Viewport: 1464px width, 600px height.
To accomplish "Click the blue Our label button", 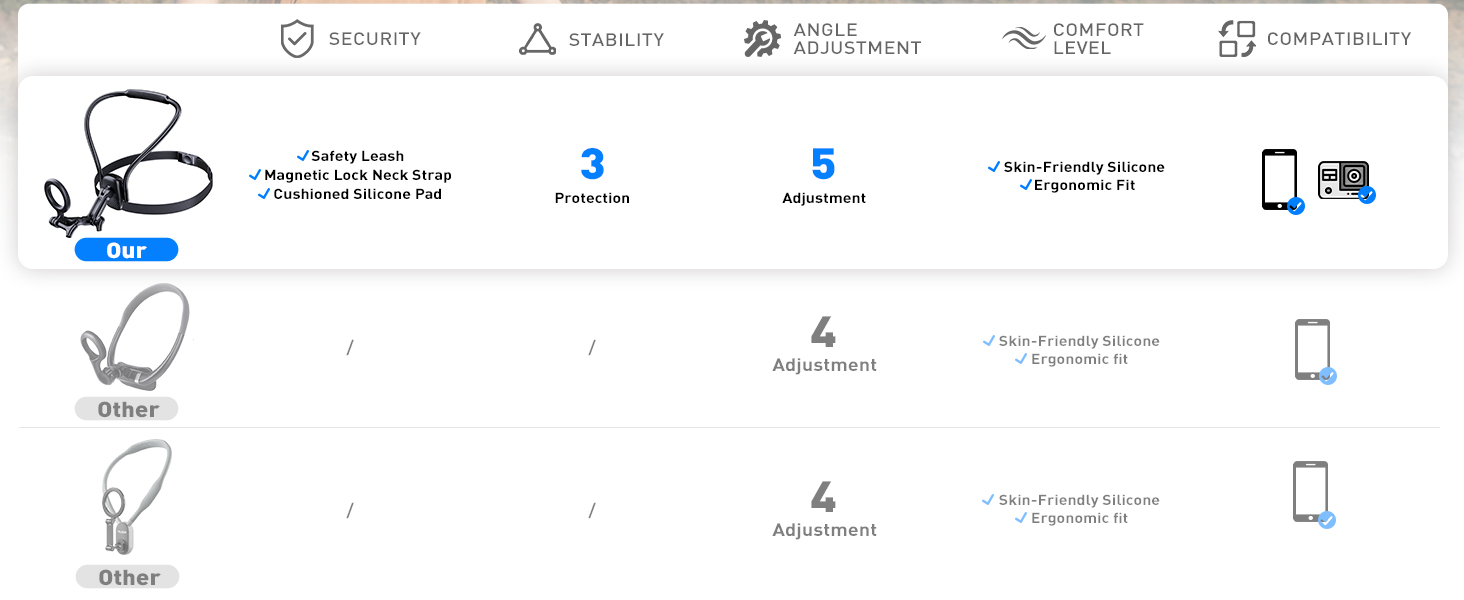I will [126, 250].
